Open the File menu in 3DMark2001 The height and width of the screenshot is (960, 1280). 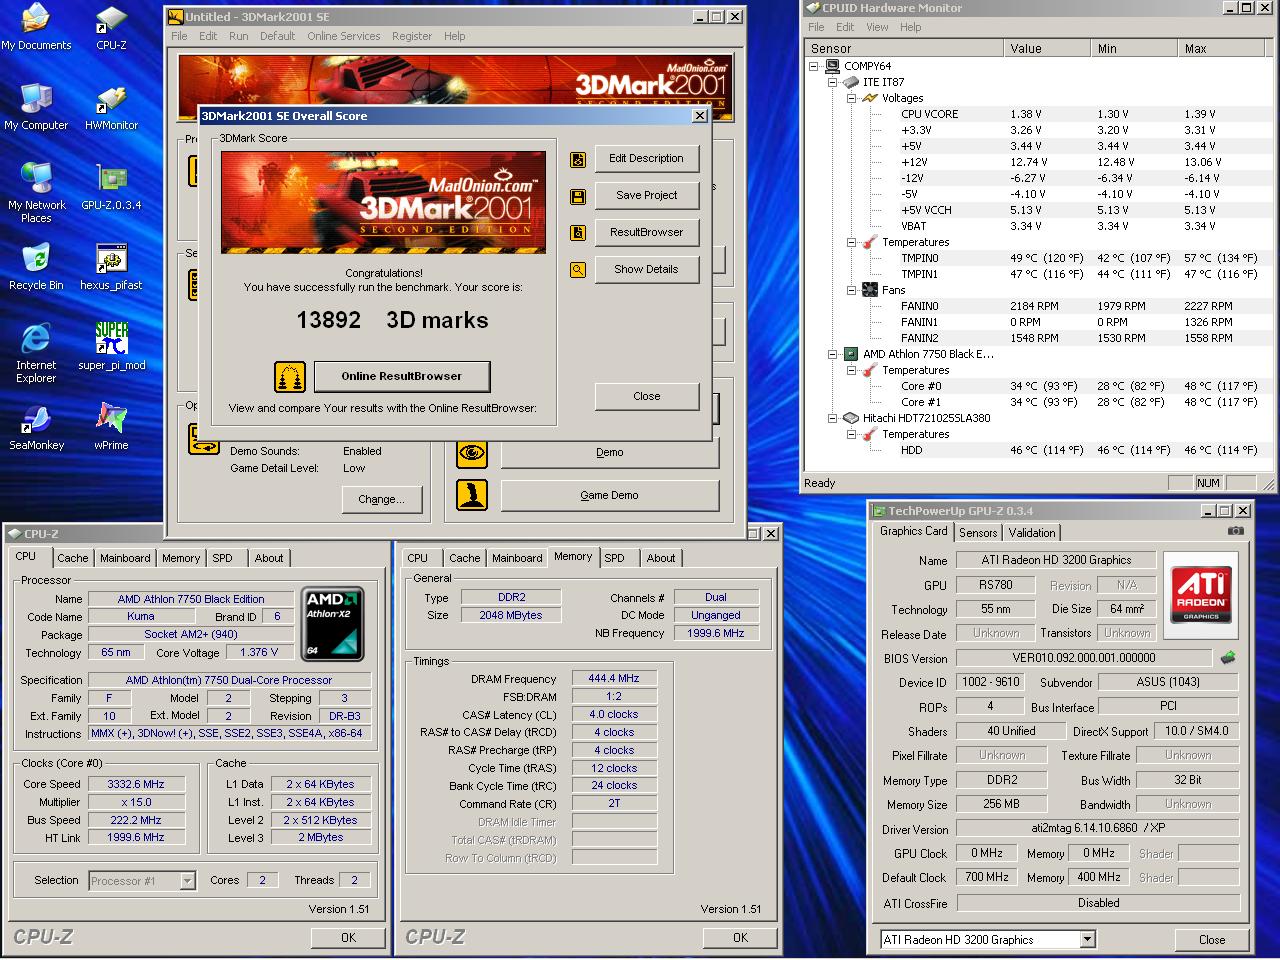[179, 36]
